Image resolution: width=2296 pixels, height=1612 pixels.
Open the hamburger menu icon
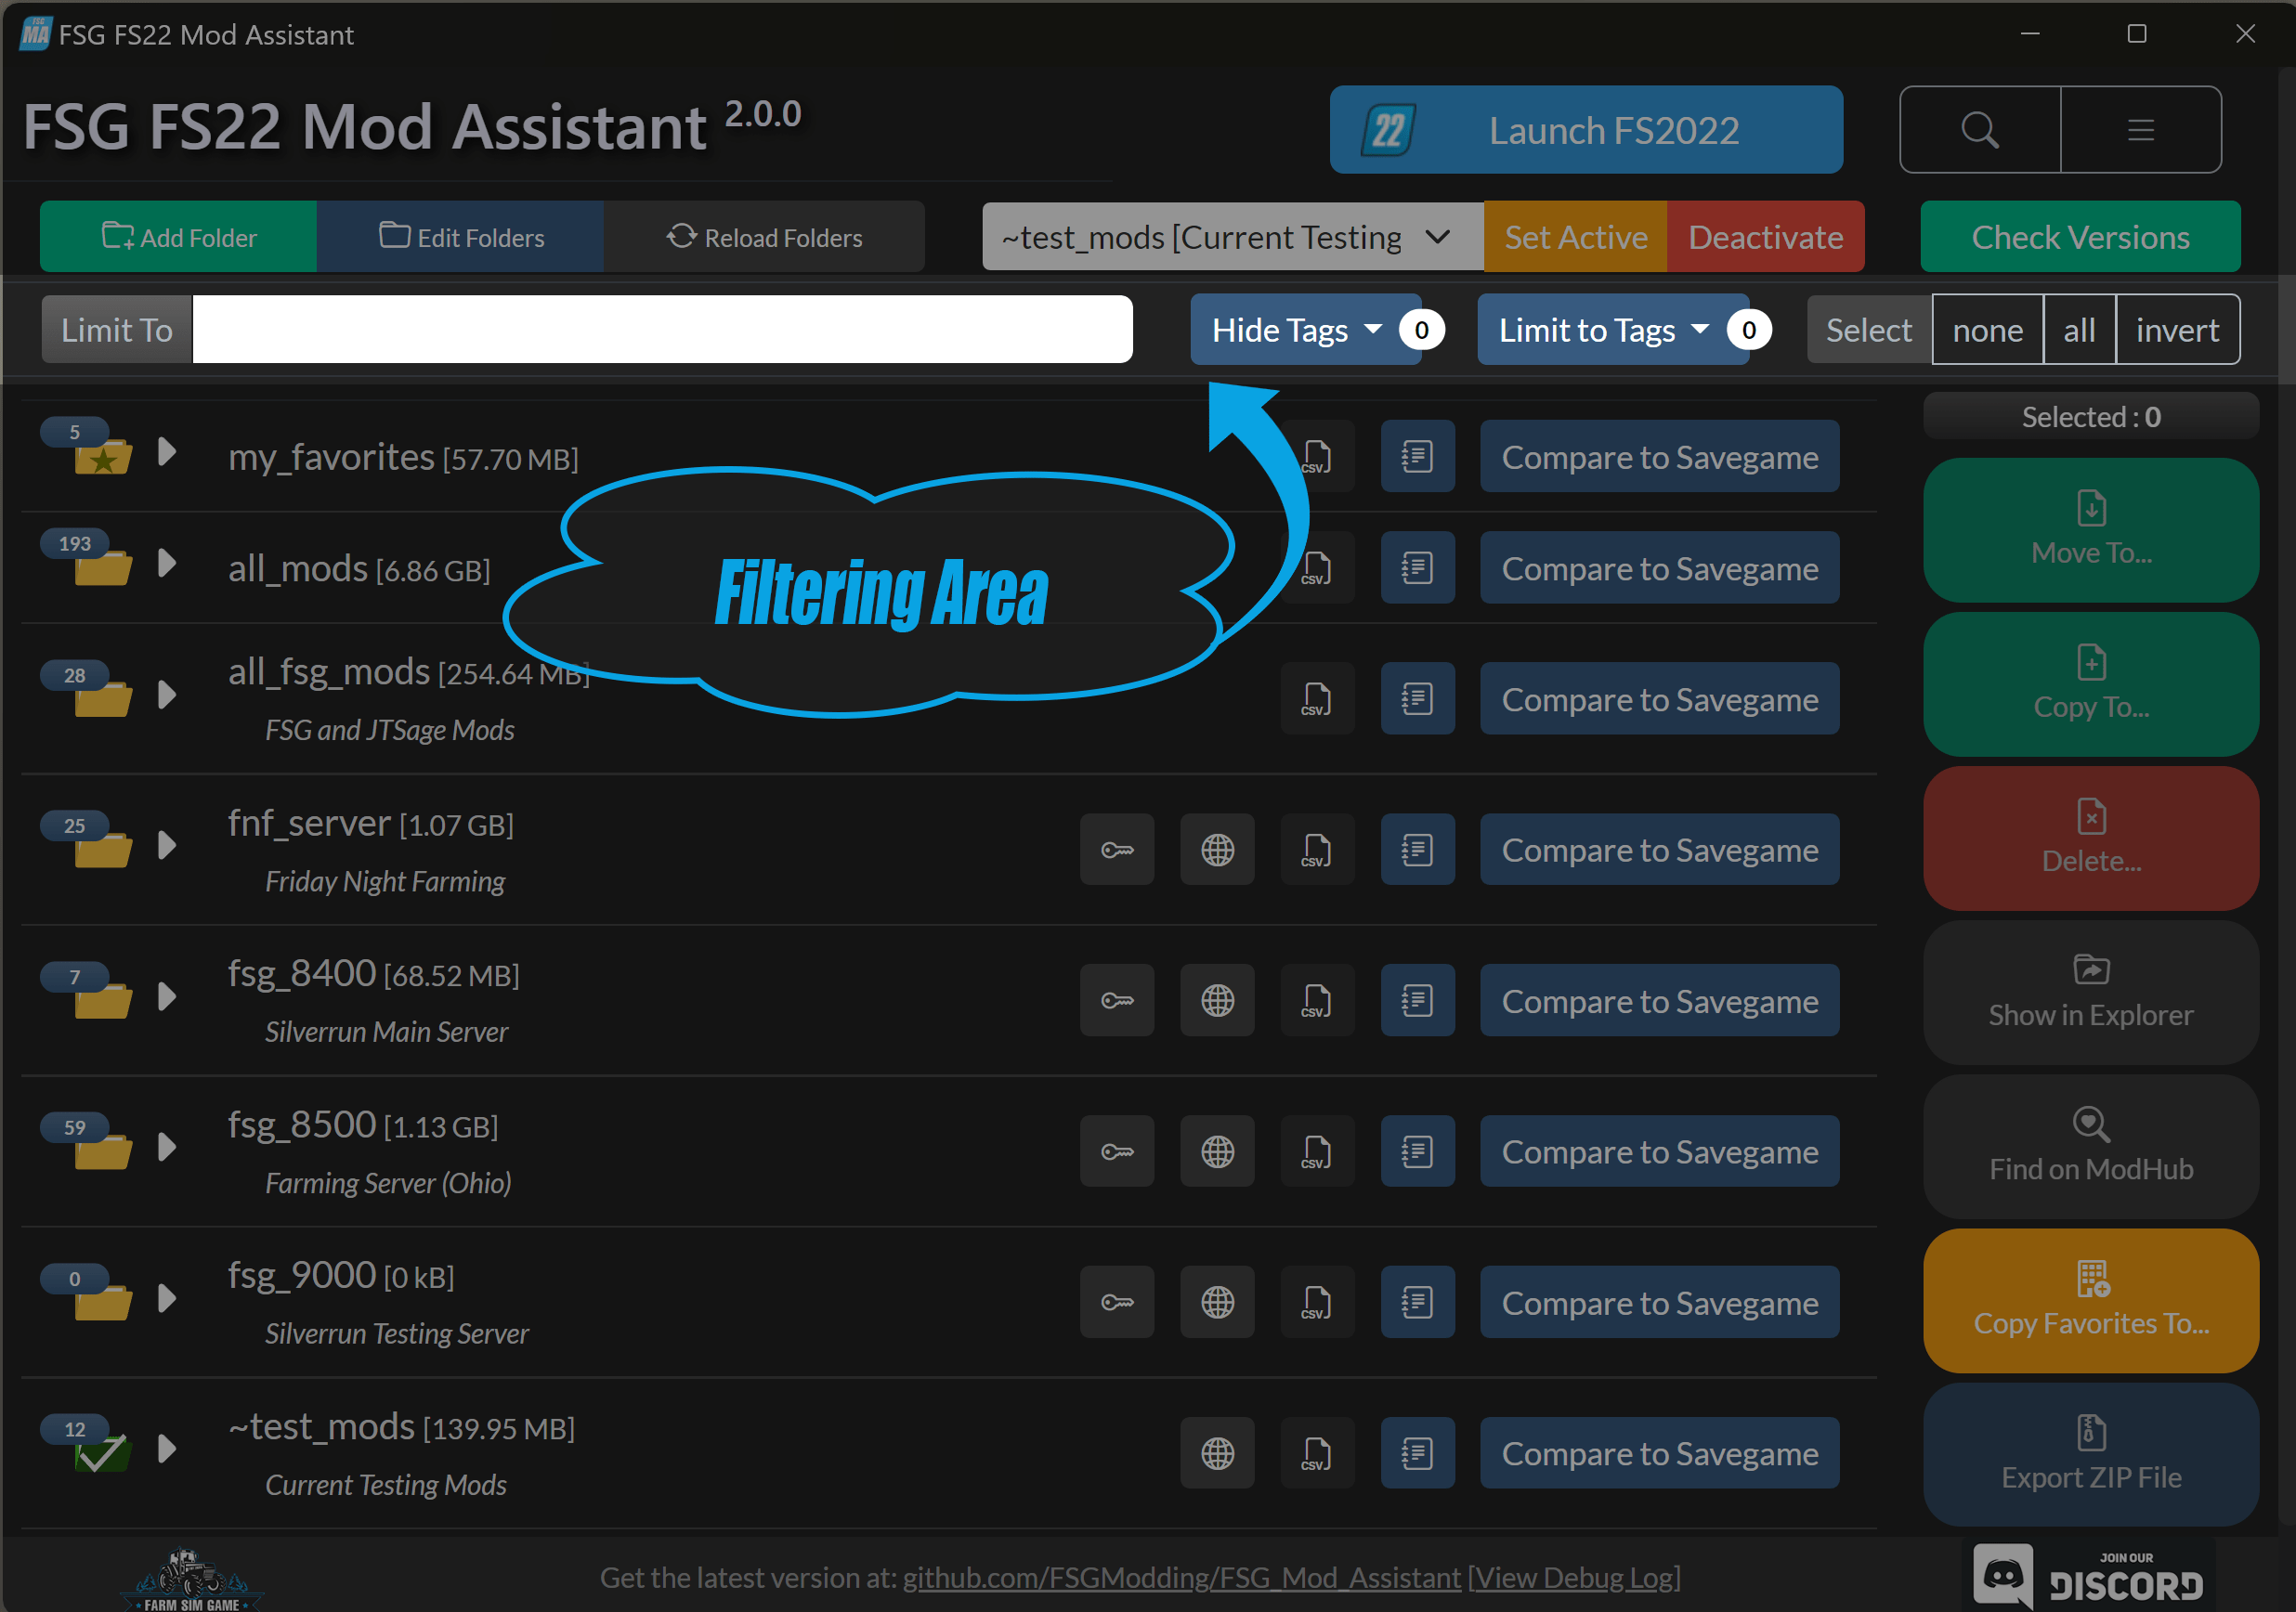click(2140, 130)
